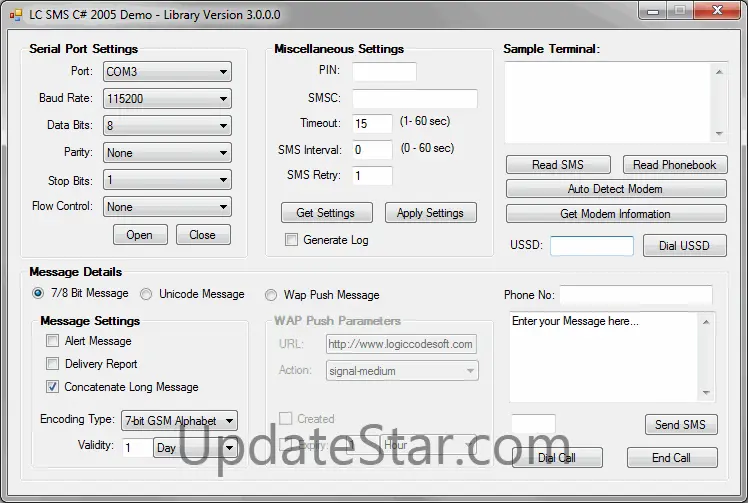The width and height of the screenshot is (748, 503).
Task: Click message box scrollbar up arrow
Action: (706, 322)
